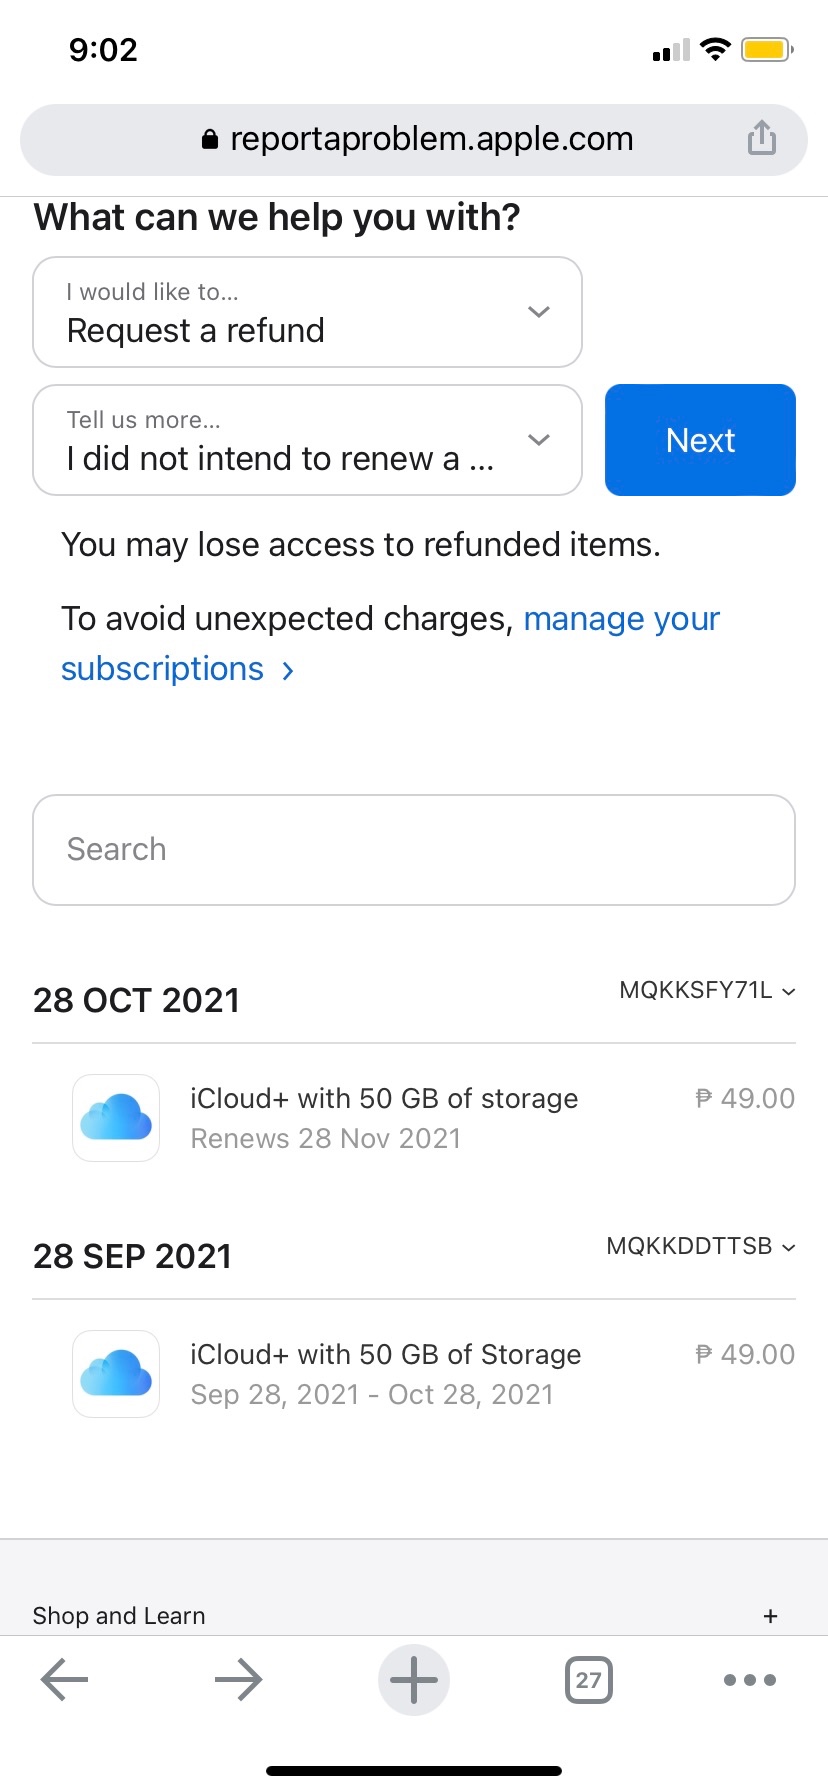828x1792 pixels.
Task: Tap the browser forward arrow
Action: [238, 1680]
